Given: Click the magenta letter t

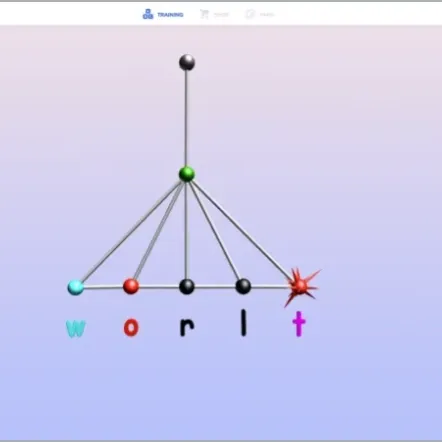Looking at the screenshot, I should click(299, 324).
